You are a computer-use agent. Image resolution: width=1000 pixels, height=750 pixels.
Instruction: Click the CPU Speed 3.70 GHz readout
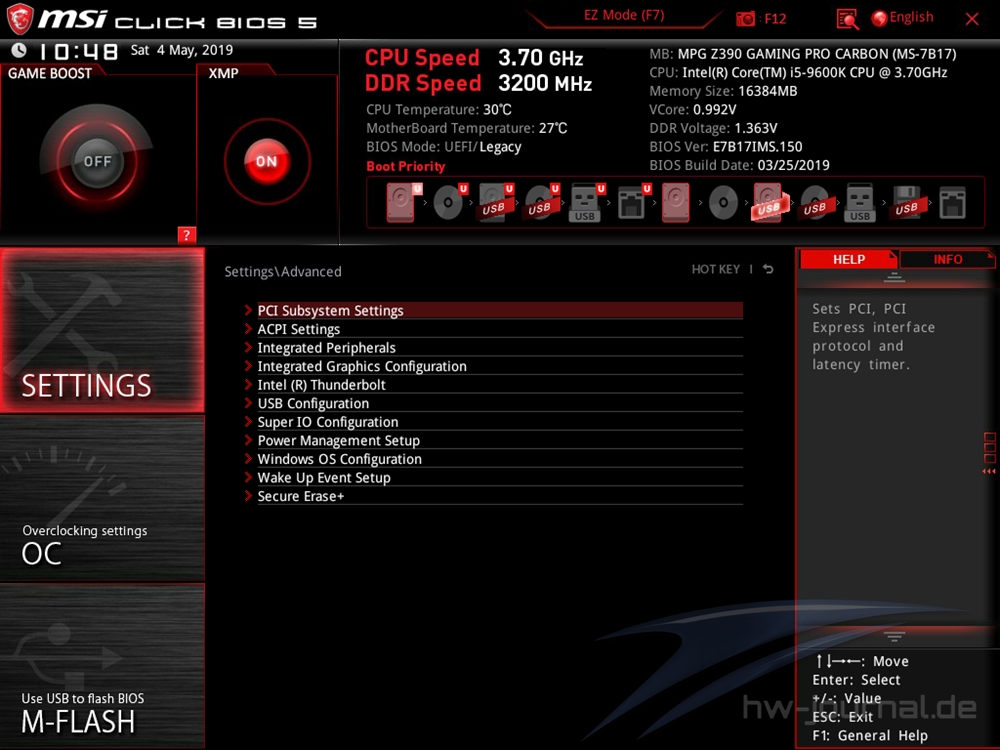click(x=474, y=58)
